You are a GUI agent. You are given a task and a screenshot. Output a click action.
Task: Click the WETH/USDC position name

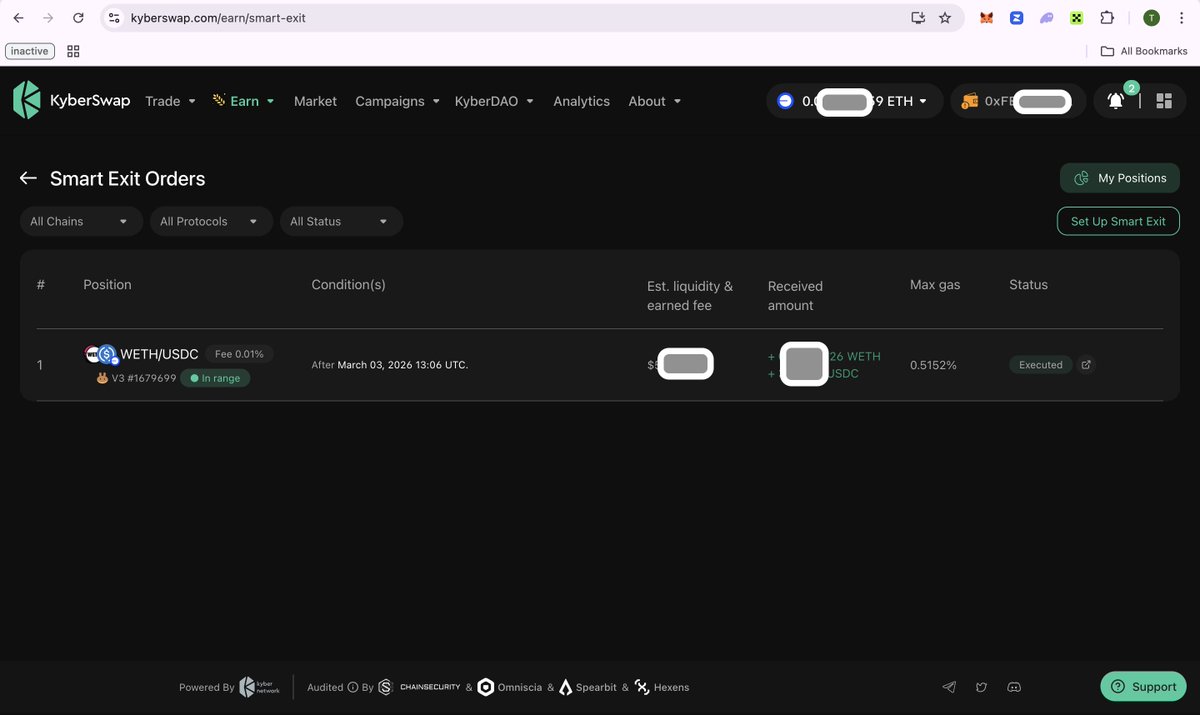[159, 354]
